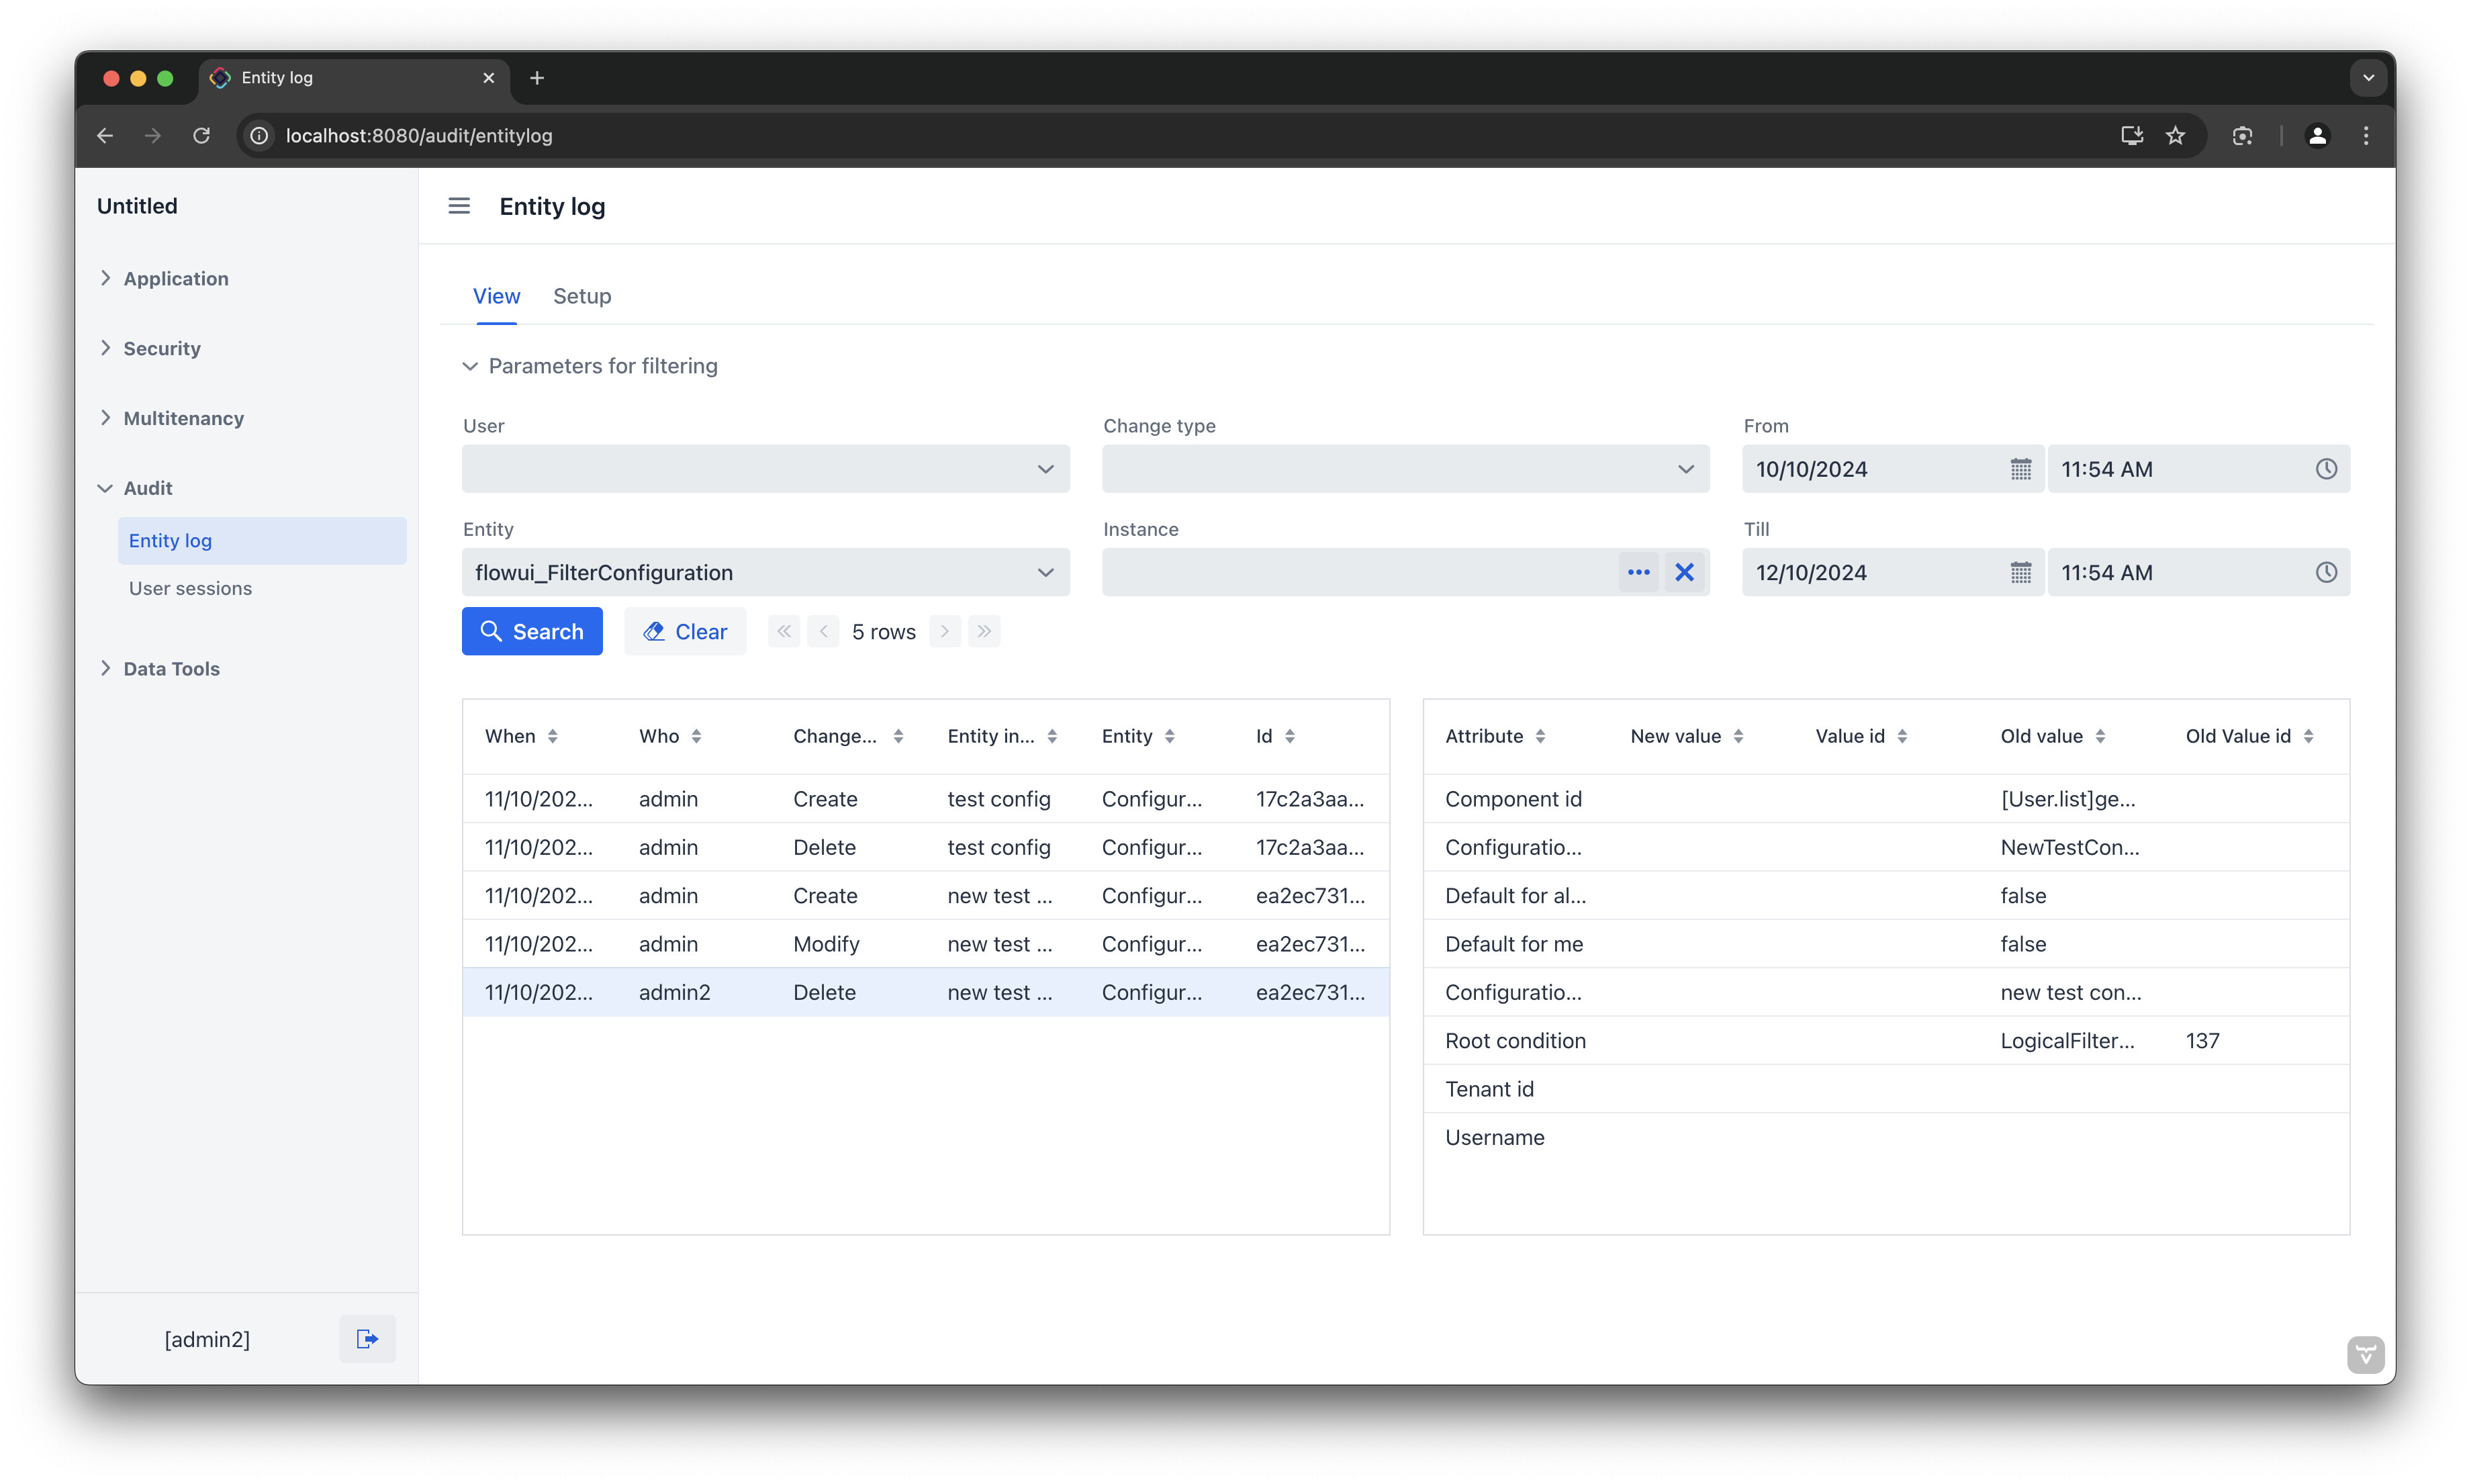The height and width of the screenshot is (1484, 2471).
Task: Switch to the View tab
Action: pos(496,296)
